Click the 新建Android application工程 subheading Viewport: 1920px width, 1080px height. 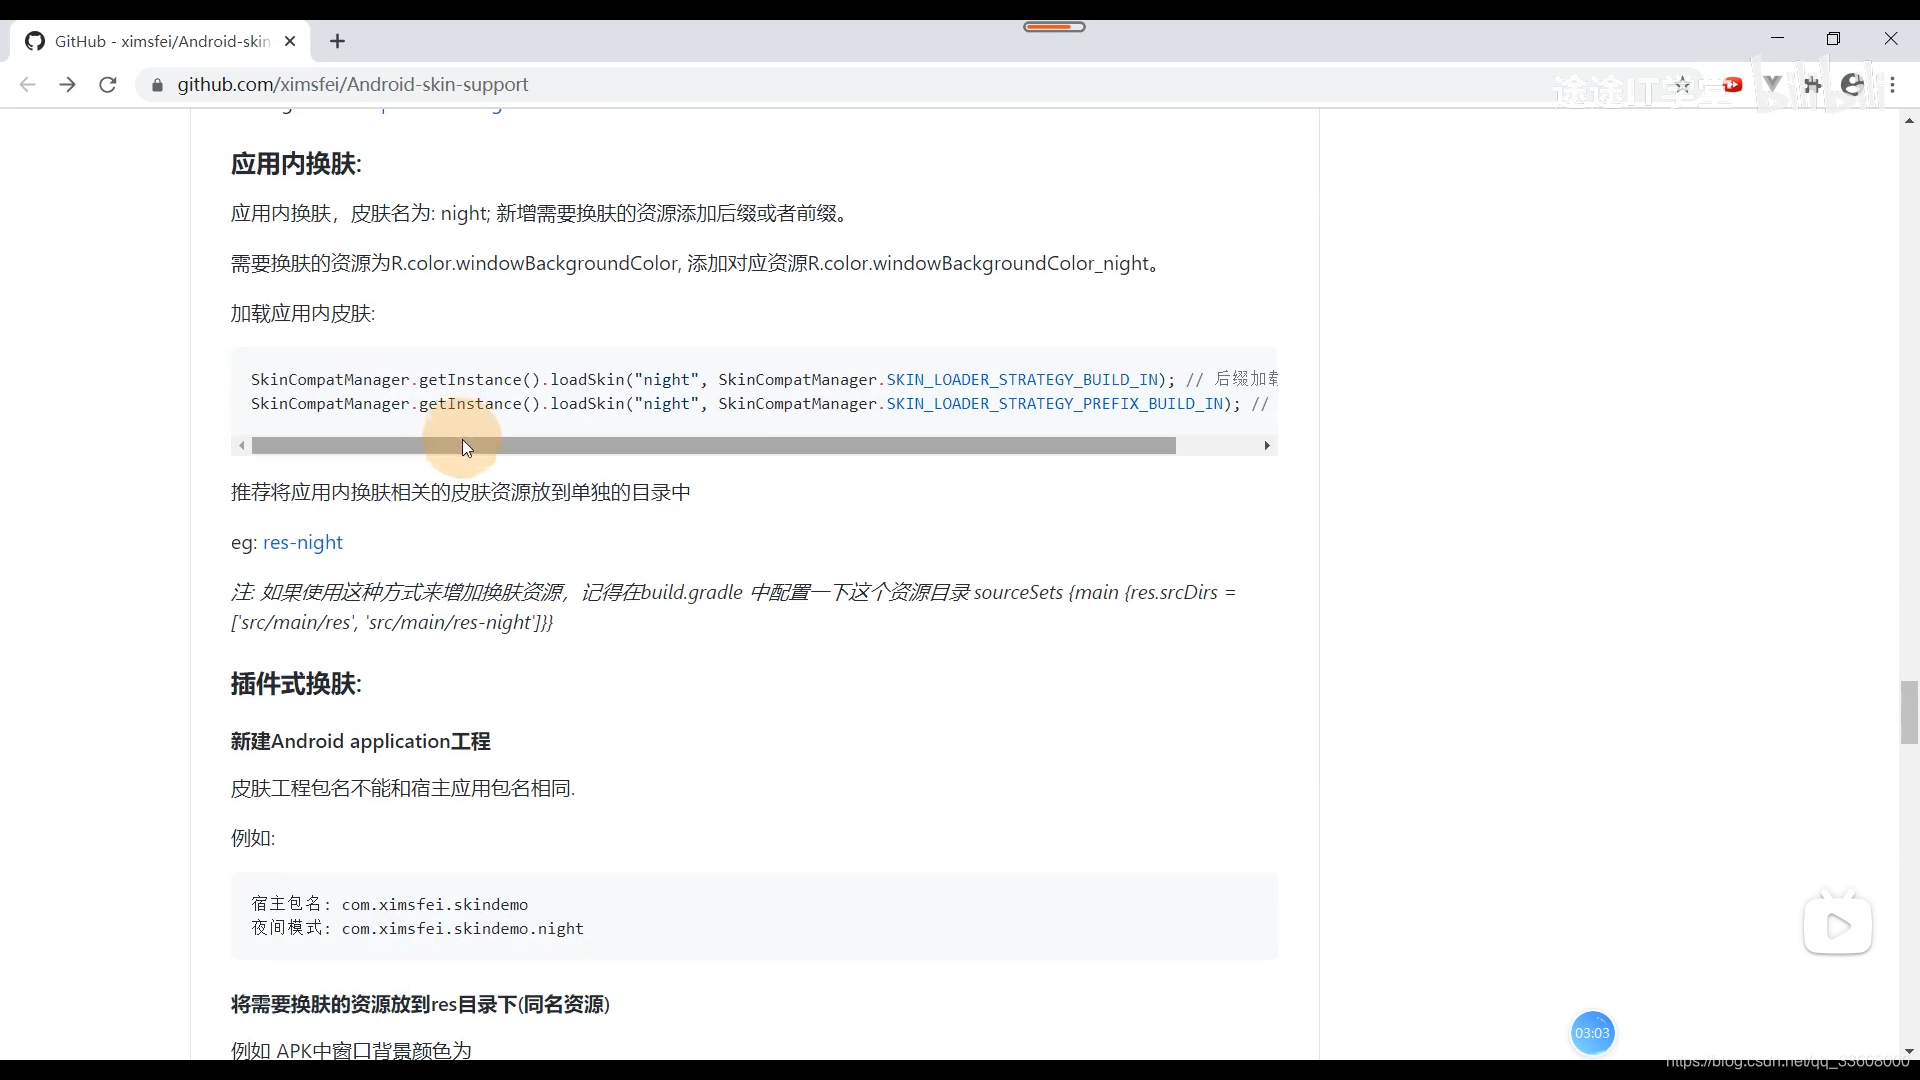click(x=360, y=741)
